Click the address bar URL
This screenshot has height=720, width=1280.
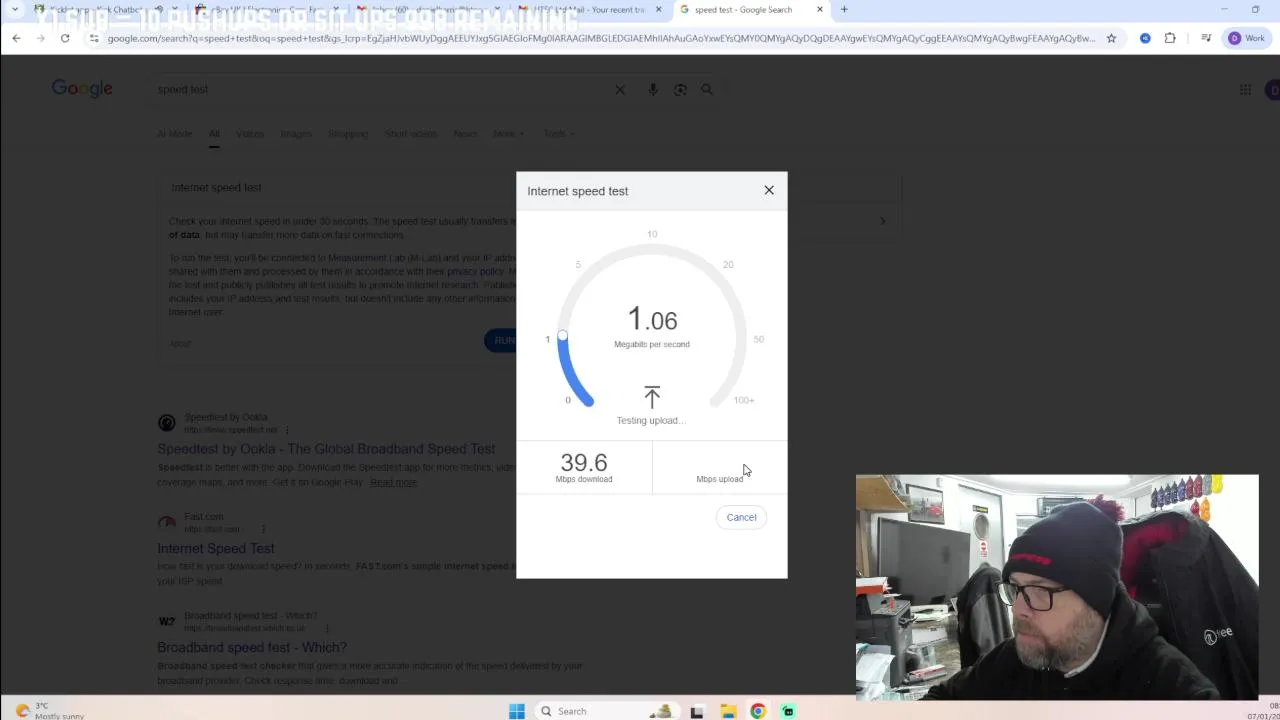pos(600,38)
